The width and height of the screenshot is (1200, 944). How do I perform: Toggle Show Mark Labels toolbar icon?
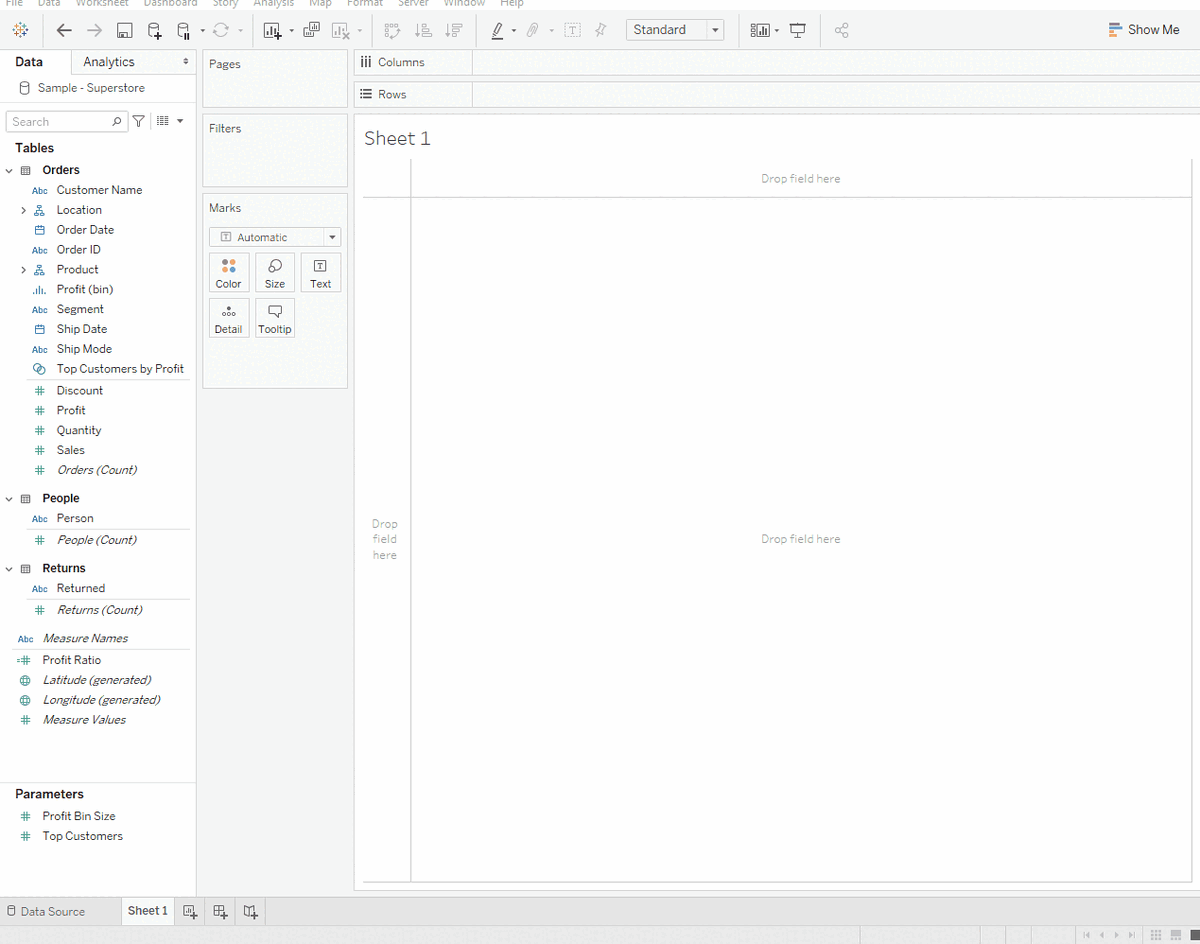click(573, 30)
